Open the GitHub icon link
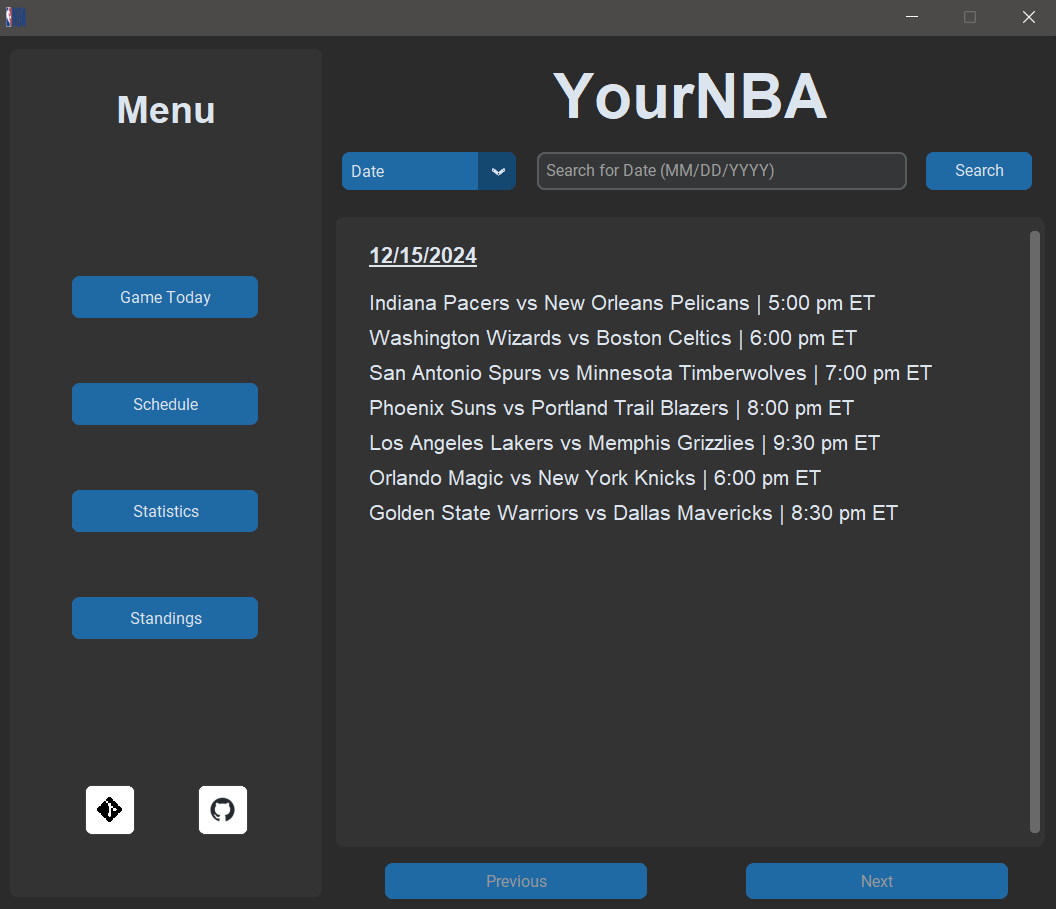Viewport: 1056px width, 909px height. point(223,810)
